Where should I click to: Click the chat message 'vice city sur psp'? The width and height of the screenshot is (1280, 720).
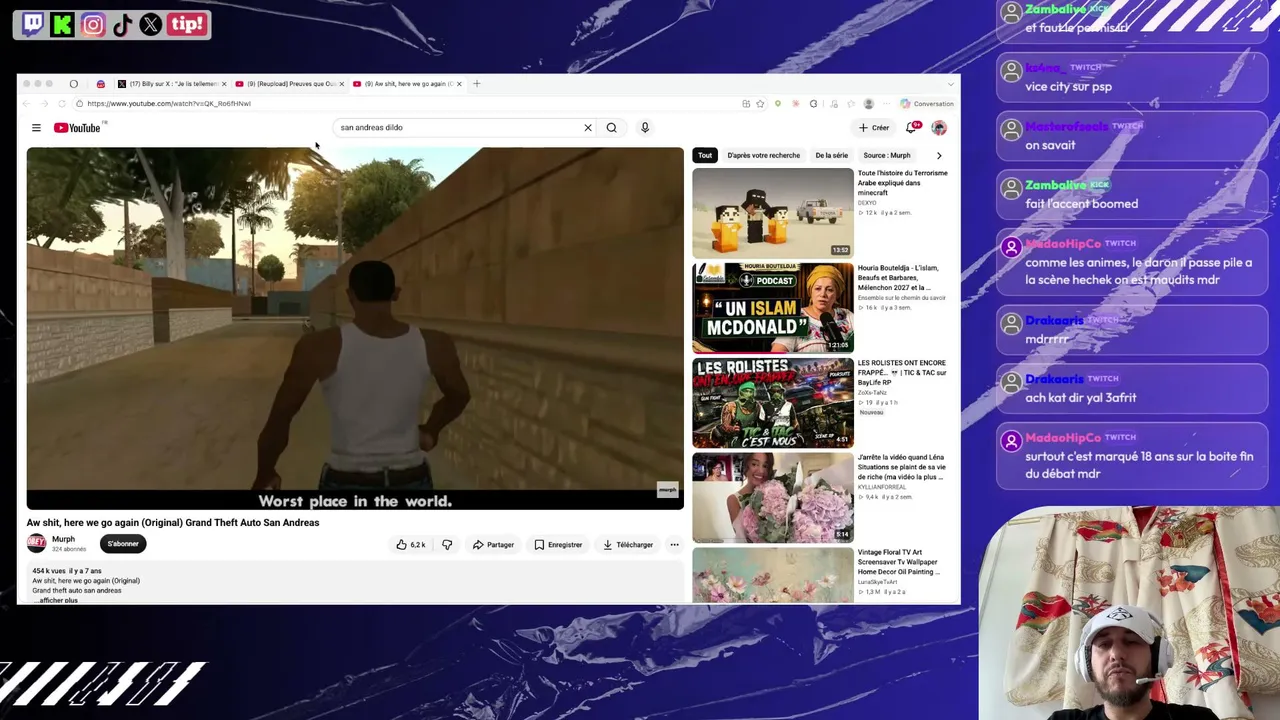(1068, 87)
